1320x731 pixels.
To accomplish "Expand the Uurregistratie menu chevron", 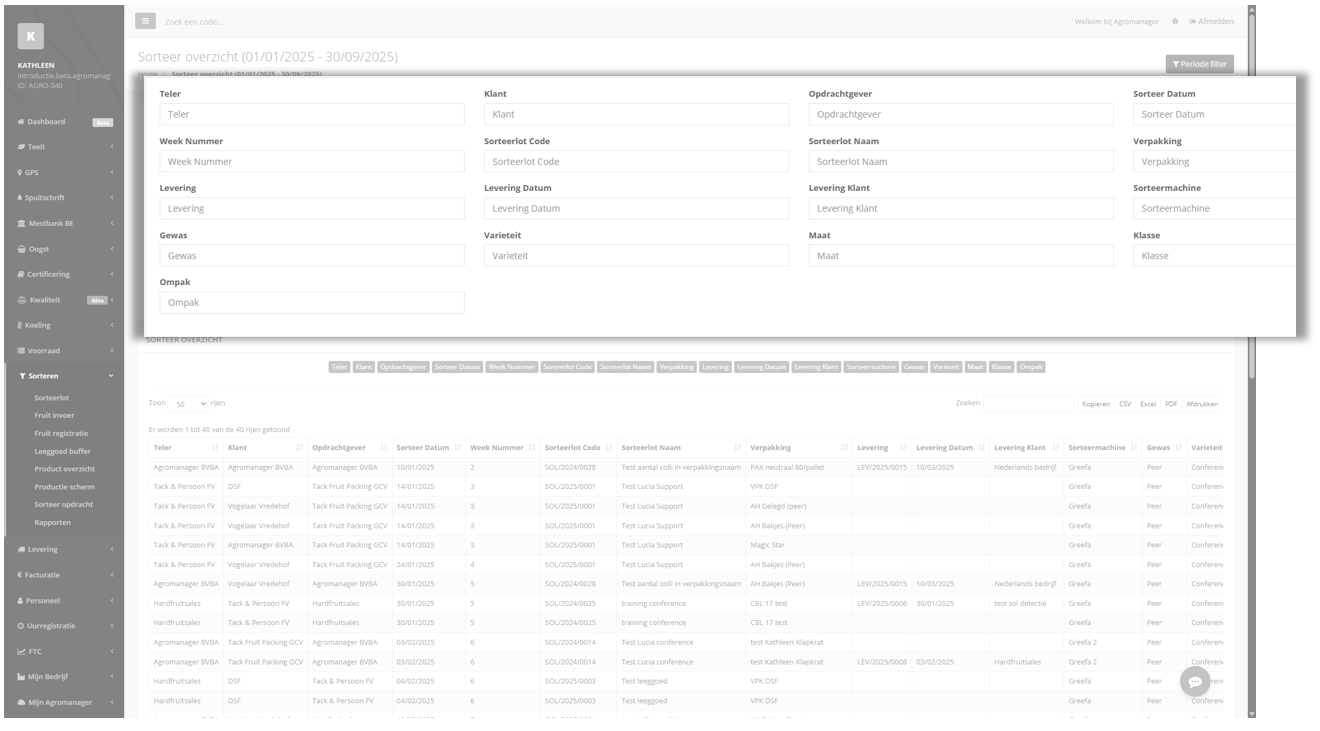I will [x=111, y=626].
